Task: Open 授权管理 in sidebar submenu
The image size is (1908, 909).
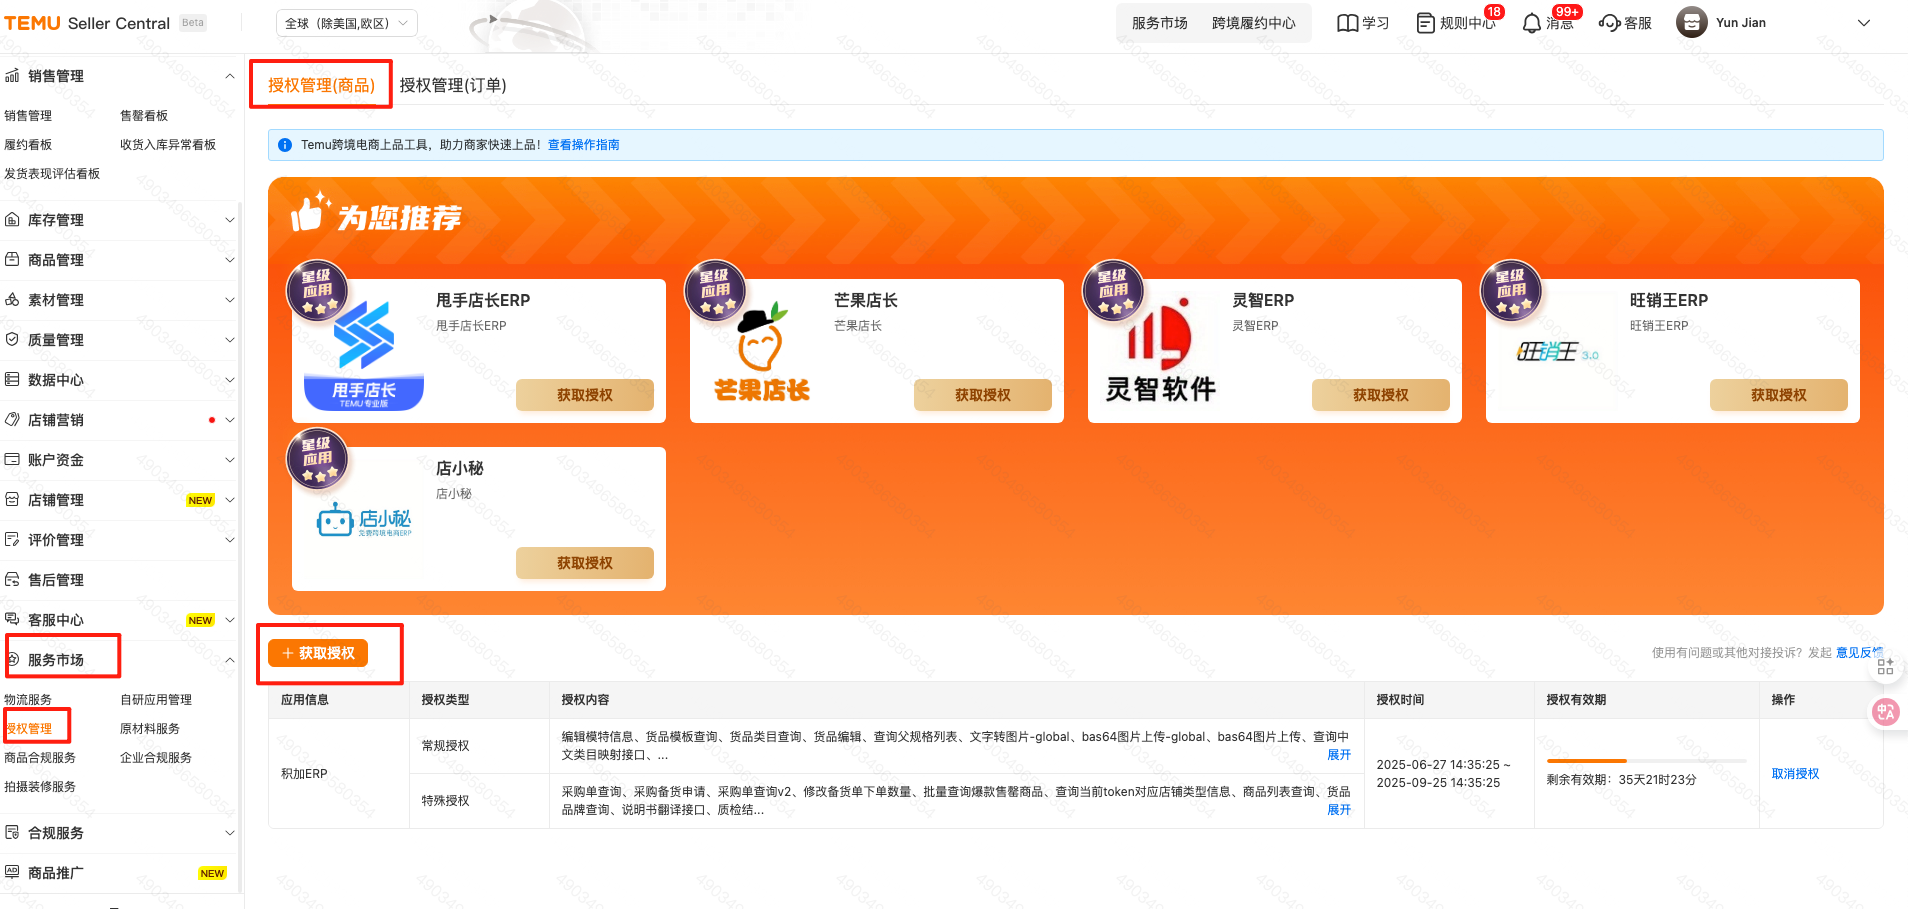Action: pos(28,729)
